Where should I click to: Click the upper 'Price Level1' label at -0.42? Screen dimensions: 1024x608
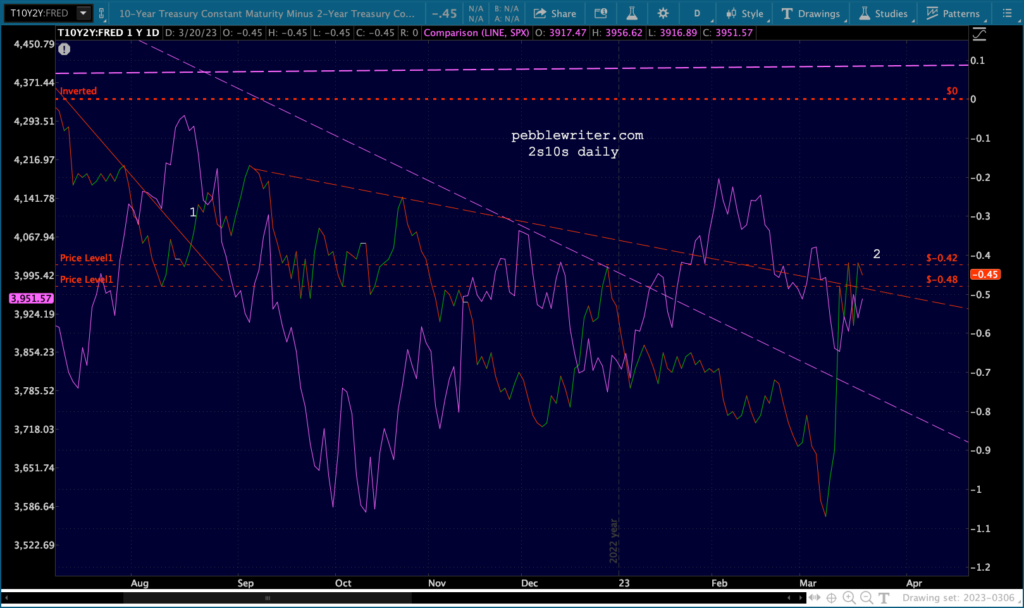tap(86, 258)
